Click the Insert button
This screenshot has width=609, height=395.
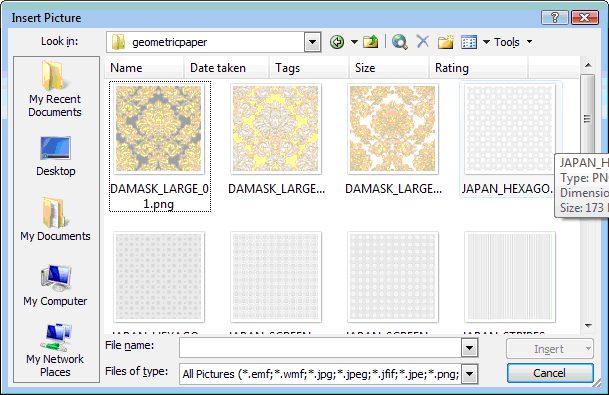click(x=548, y=349)
